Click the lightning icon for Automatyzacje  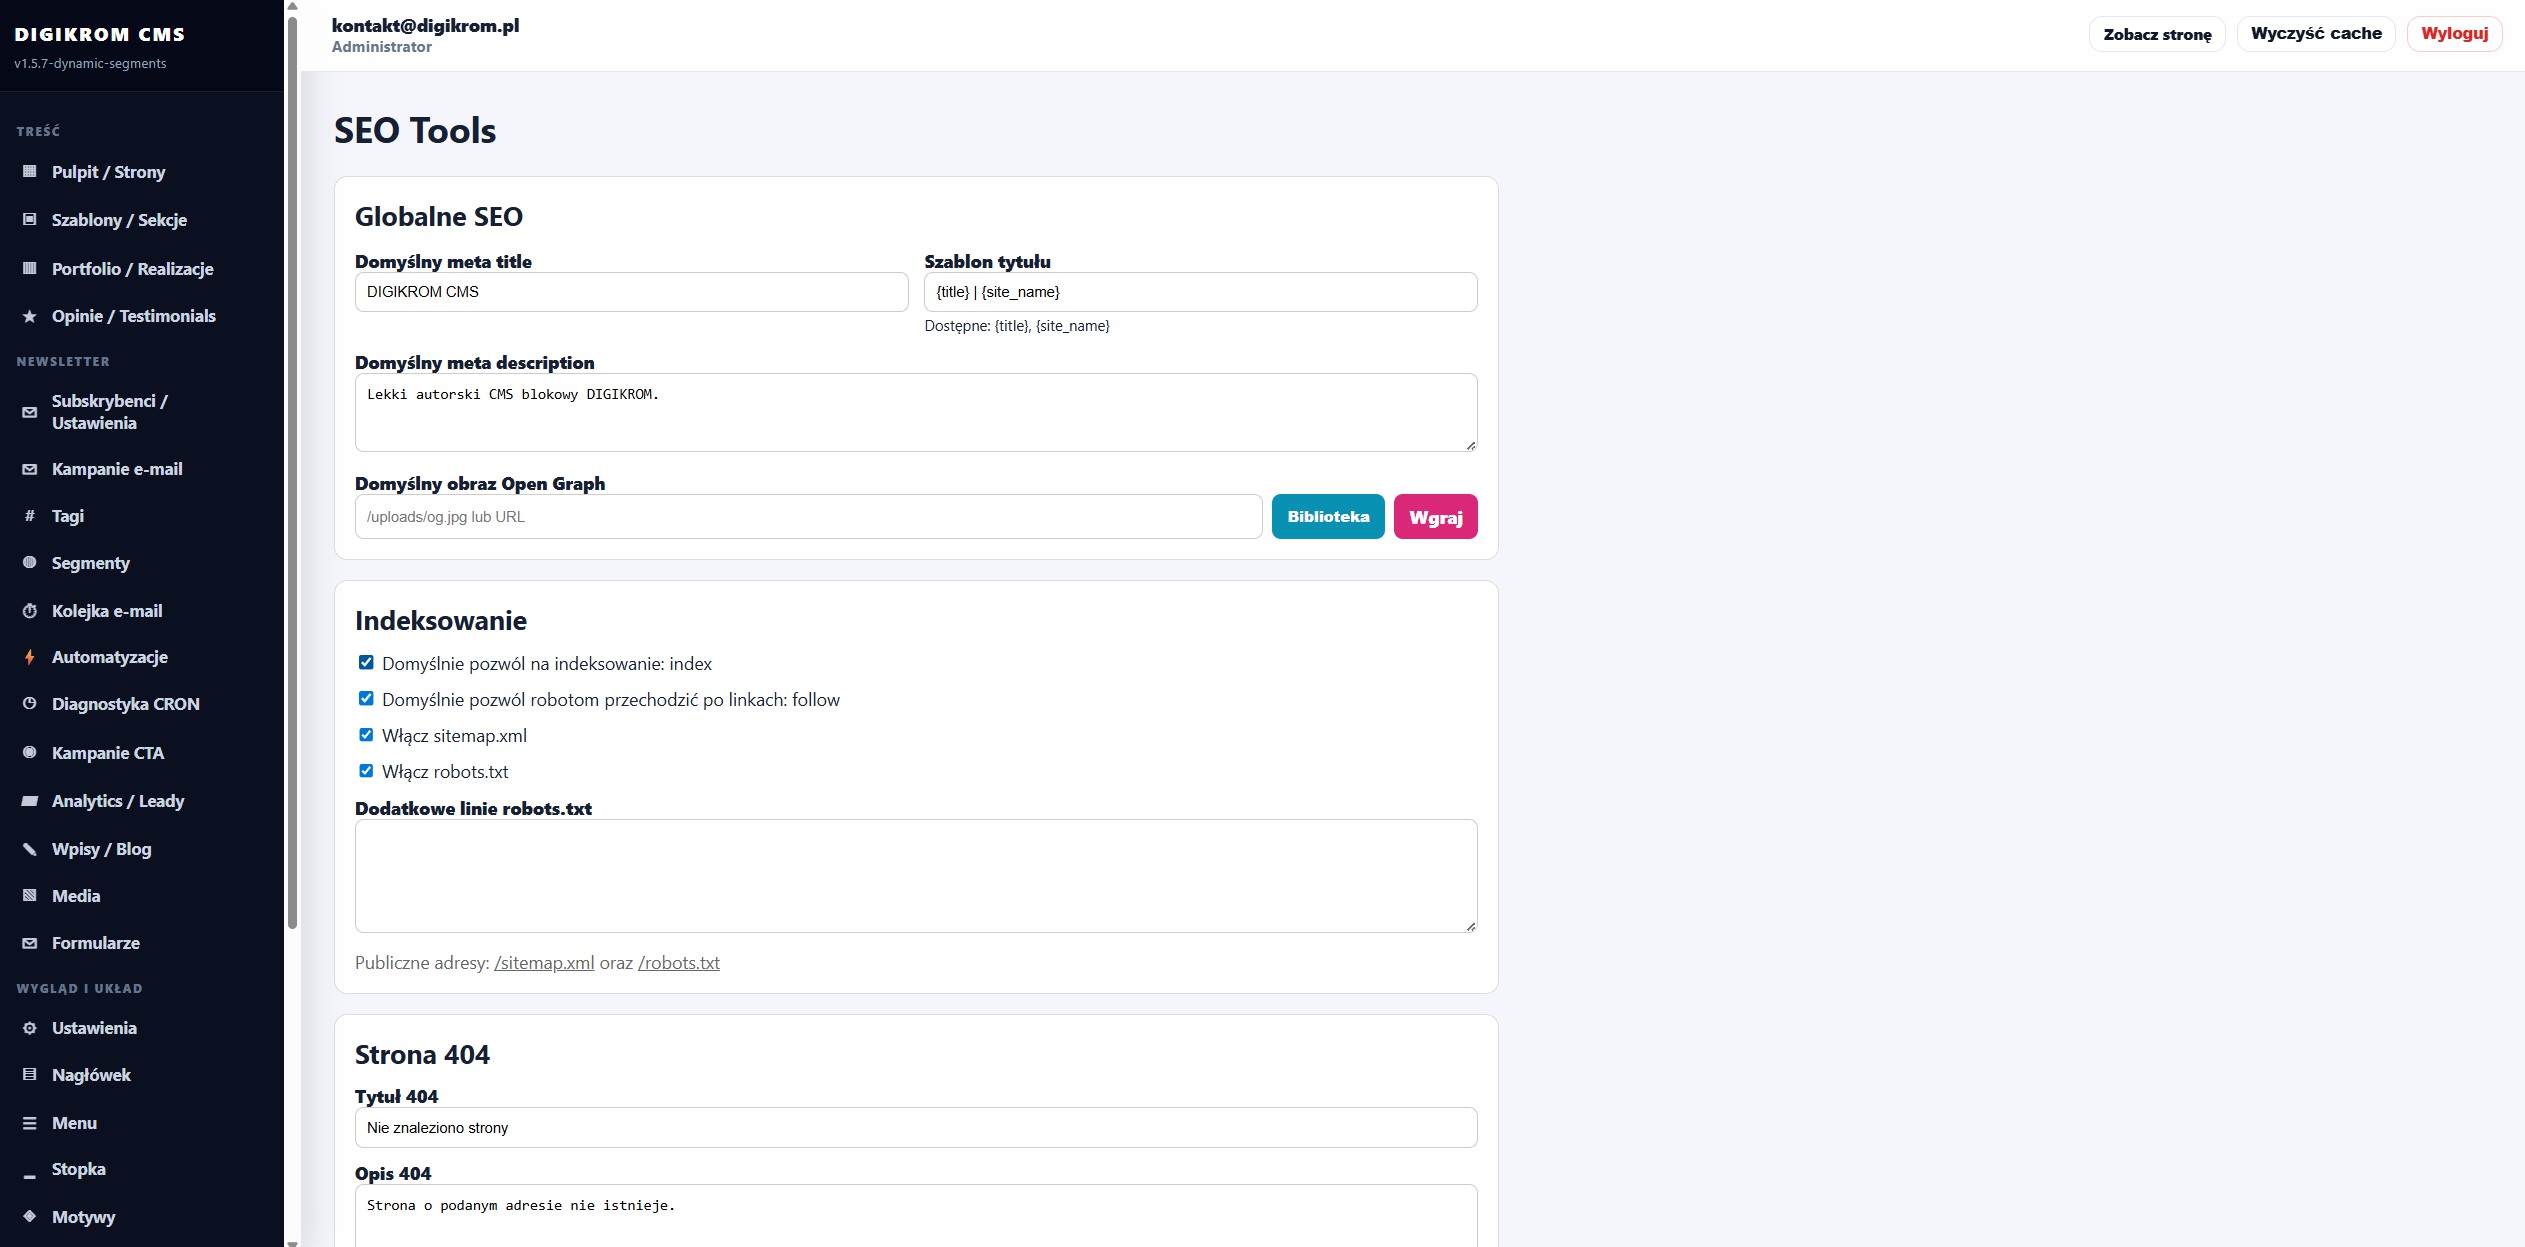30,657
